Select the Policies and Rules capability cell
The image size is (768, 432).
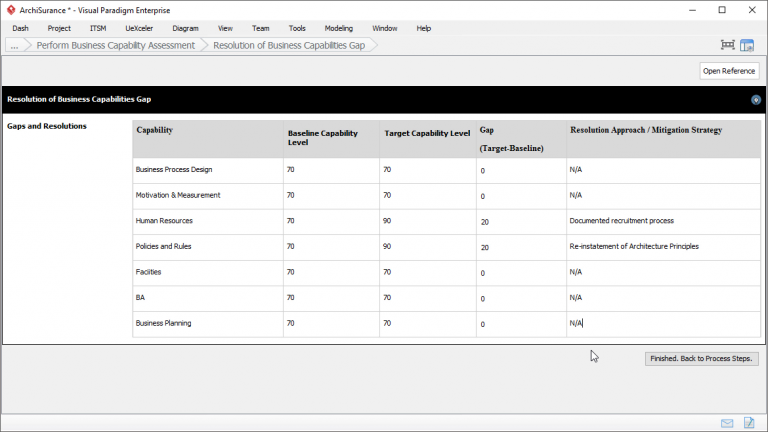pyautogui.click(x=207, y=246)
